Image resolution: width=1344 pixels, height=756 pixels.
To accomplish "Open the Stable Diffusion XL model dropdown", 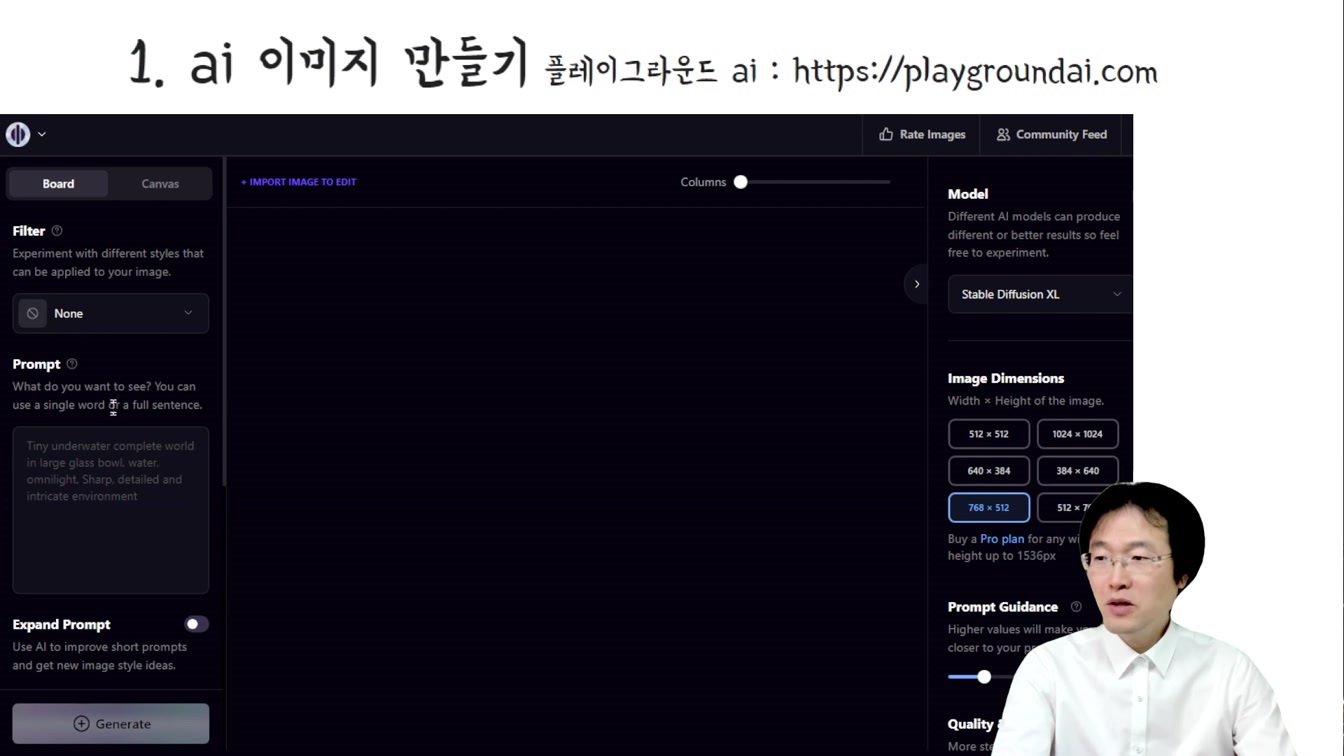I will pyautogui.click(x=1040, y=294).
